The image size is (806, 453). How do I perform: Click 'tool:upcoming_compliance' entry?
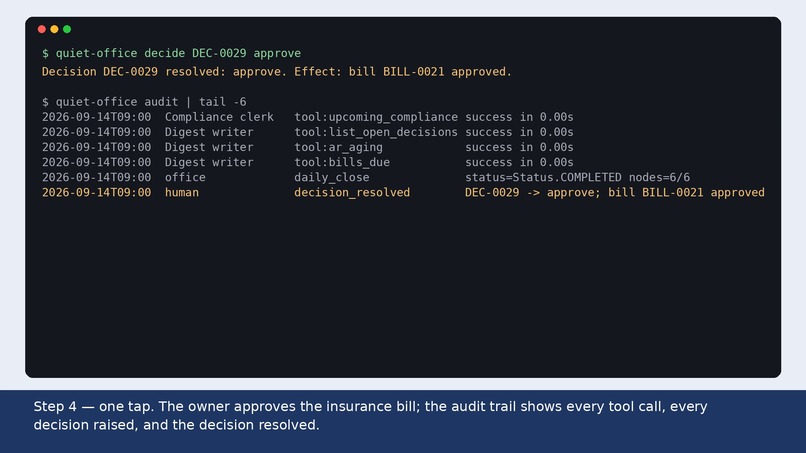pos(376,117)
